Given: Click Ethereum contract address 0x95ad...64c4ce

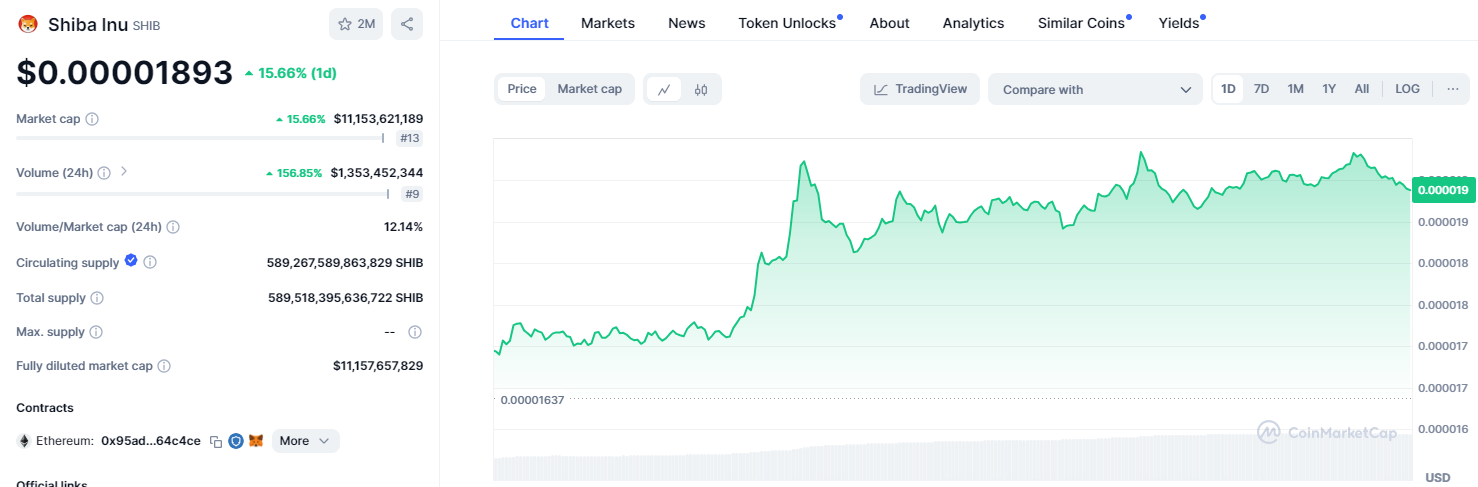Looking at the screenshot, I should click(x=151, y=441).
